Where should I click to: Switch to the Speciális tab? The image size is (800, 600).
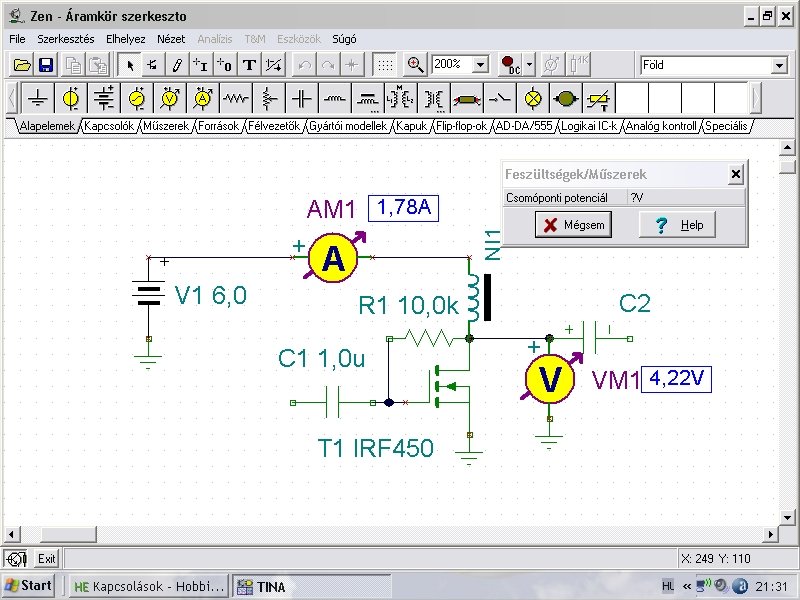[x=727, y=126]
